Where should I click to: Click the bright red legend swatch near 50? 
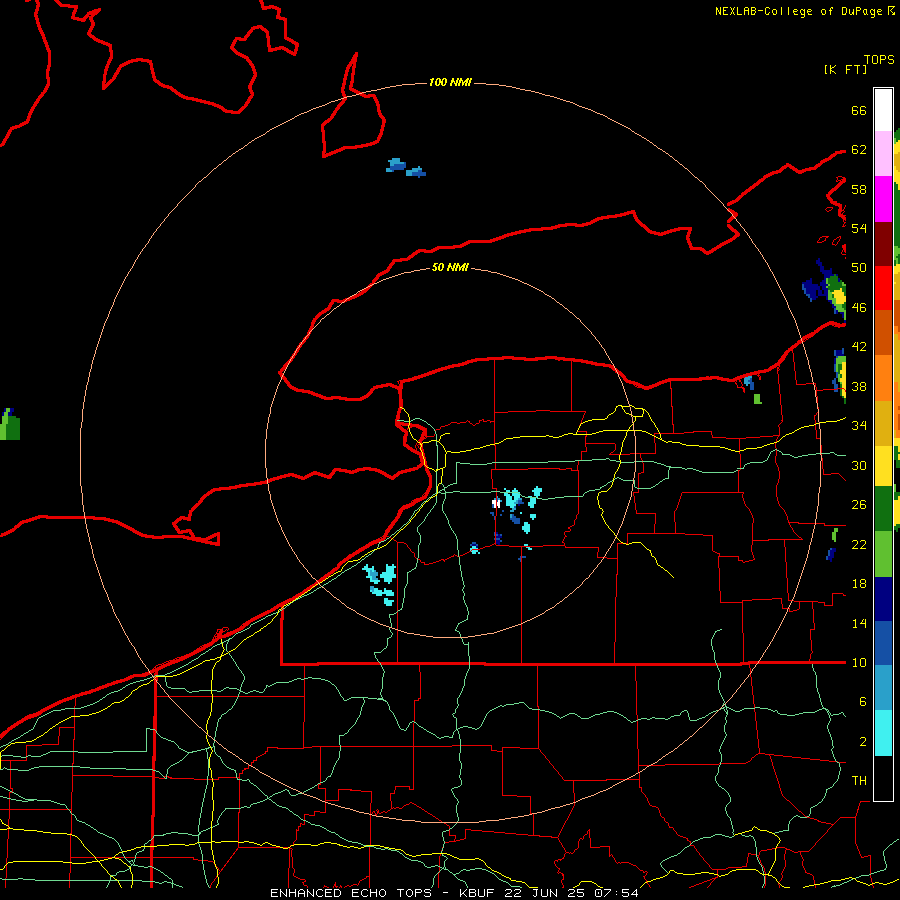click(x=883, y=288)
